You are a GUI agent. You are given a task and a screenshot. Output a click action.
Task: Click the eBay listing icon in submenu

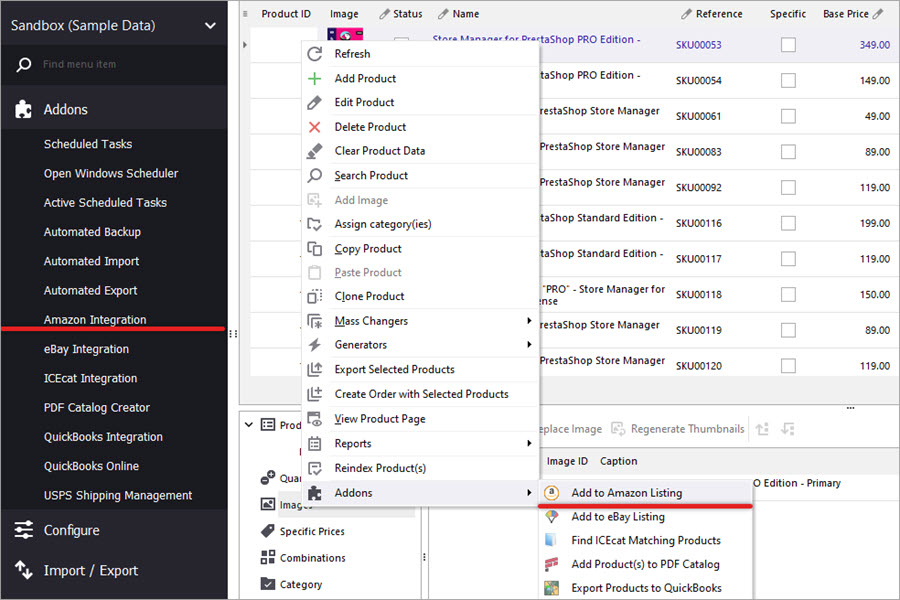click(551, 517)
